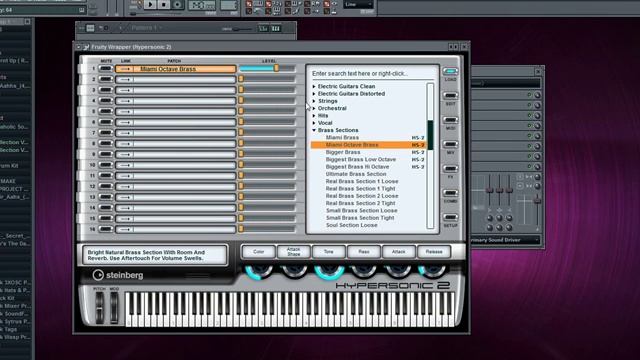Switch to the FX page
The width and height of the screenshot is (640, 360).
coord(450,169)
